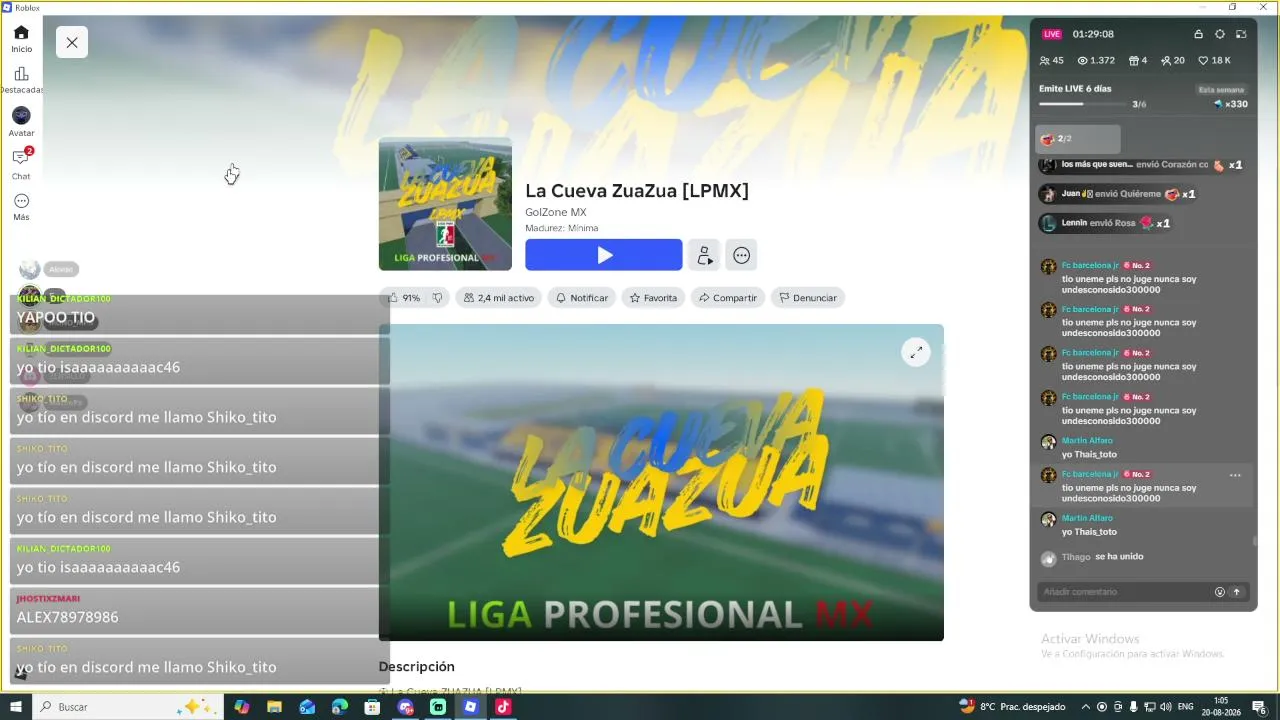The width and height of the screenshot is (1280, 720).
Task: Click the minimize-panel icon in LIVE header
Action: pos(1241,34)
